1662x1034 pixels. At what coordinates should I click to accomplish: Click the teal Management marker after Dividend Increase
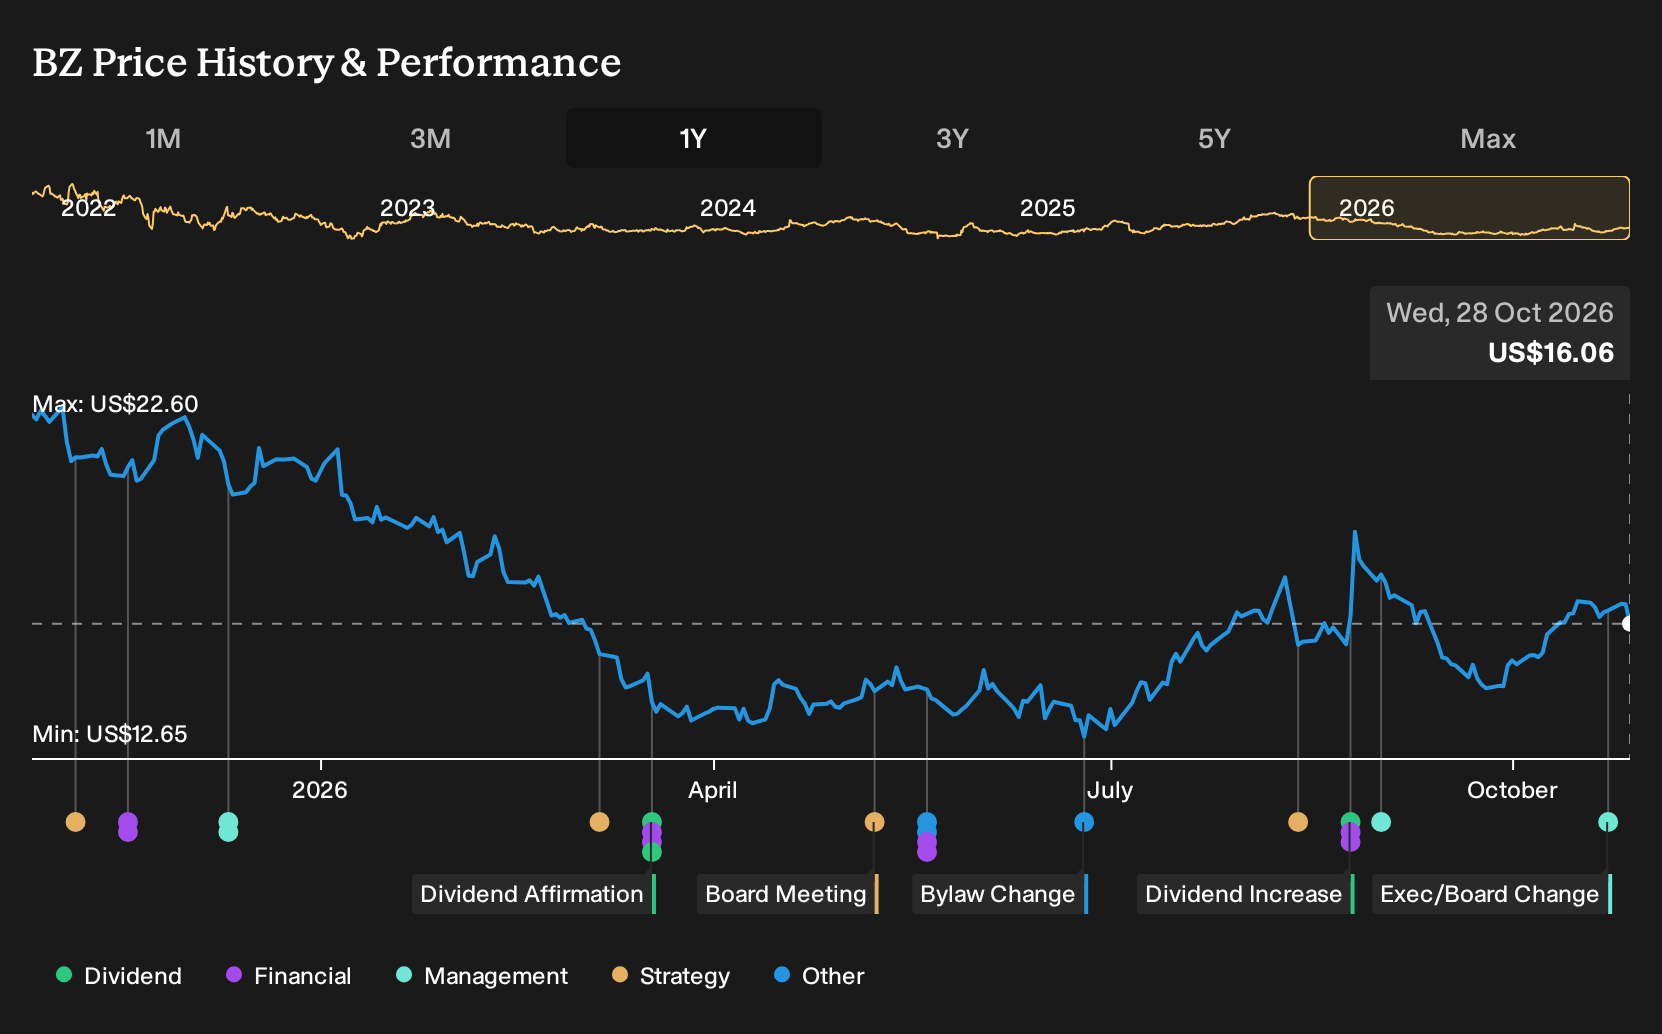pyautogui.click(x=1381, y=822)
